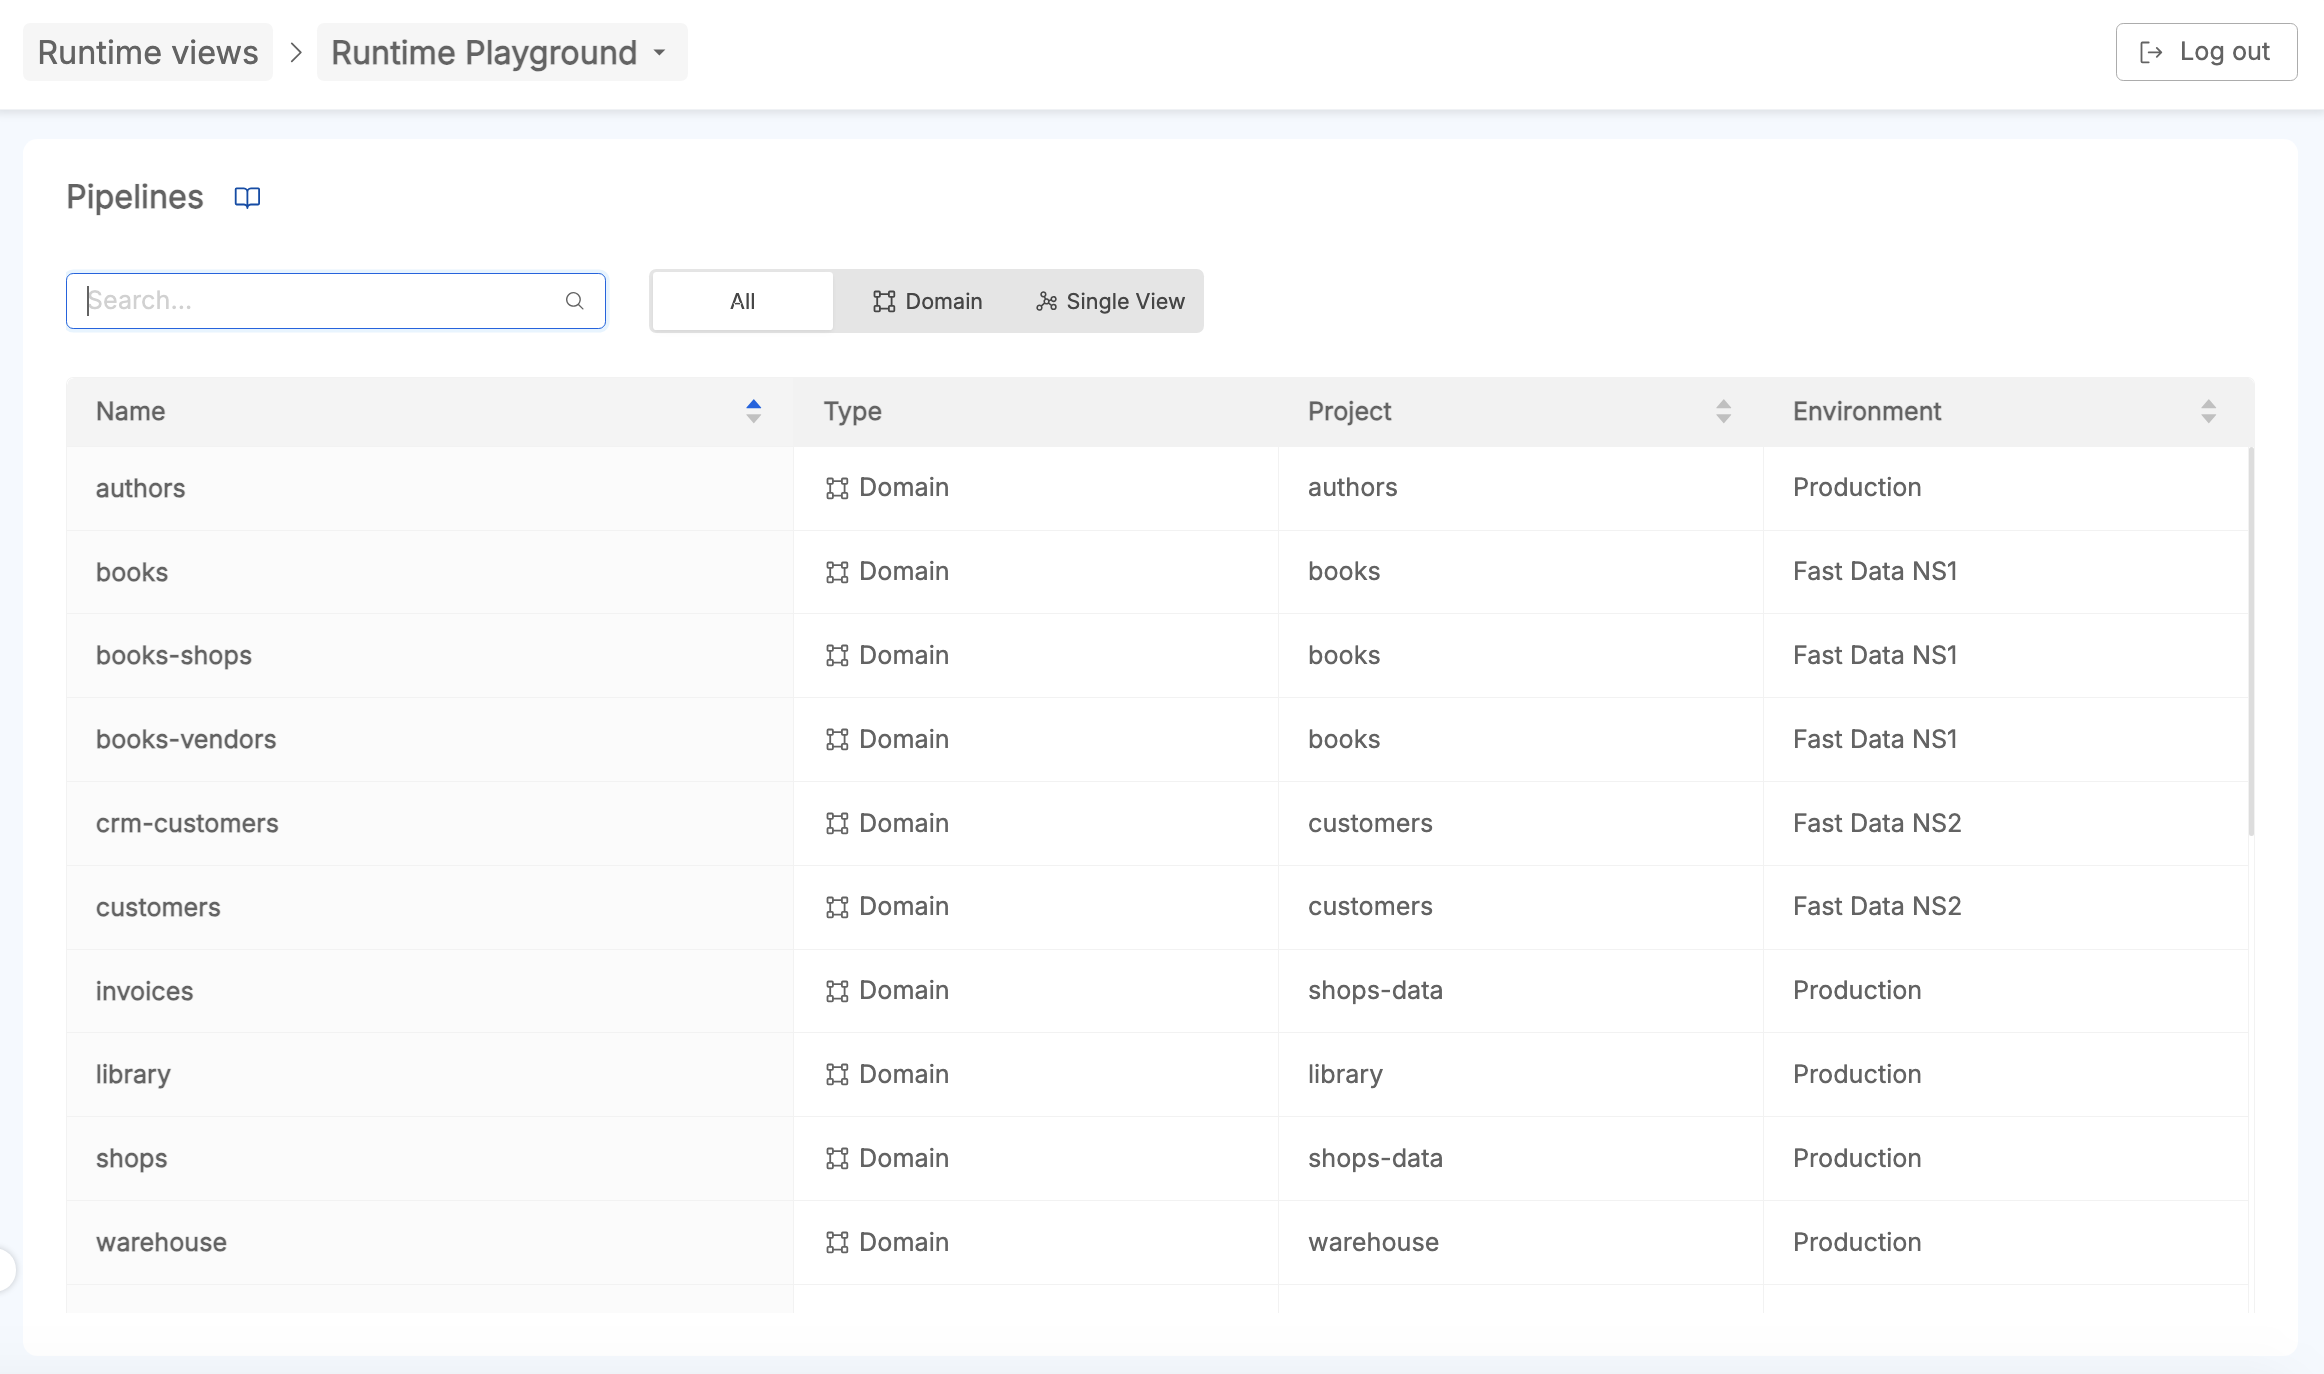Click the Domain icon next to authors row

[x=839, y=487]
